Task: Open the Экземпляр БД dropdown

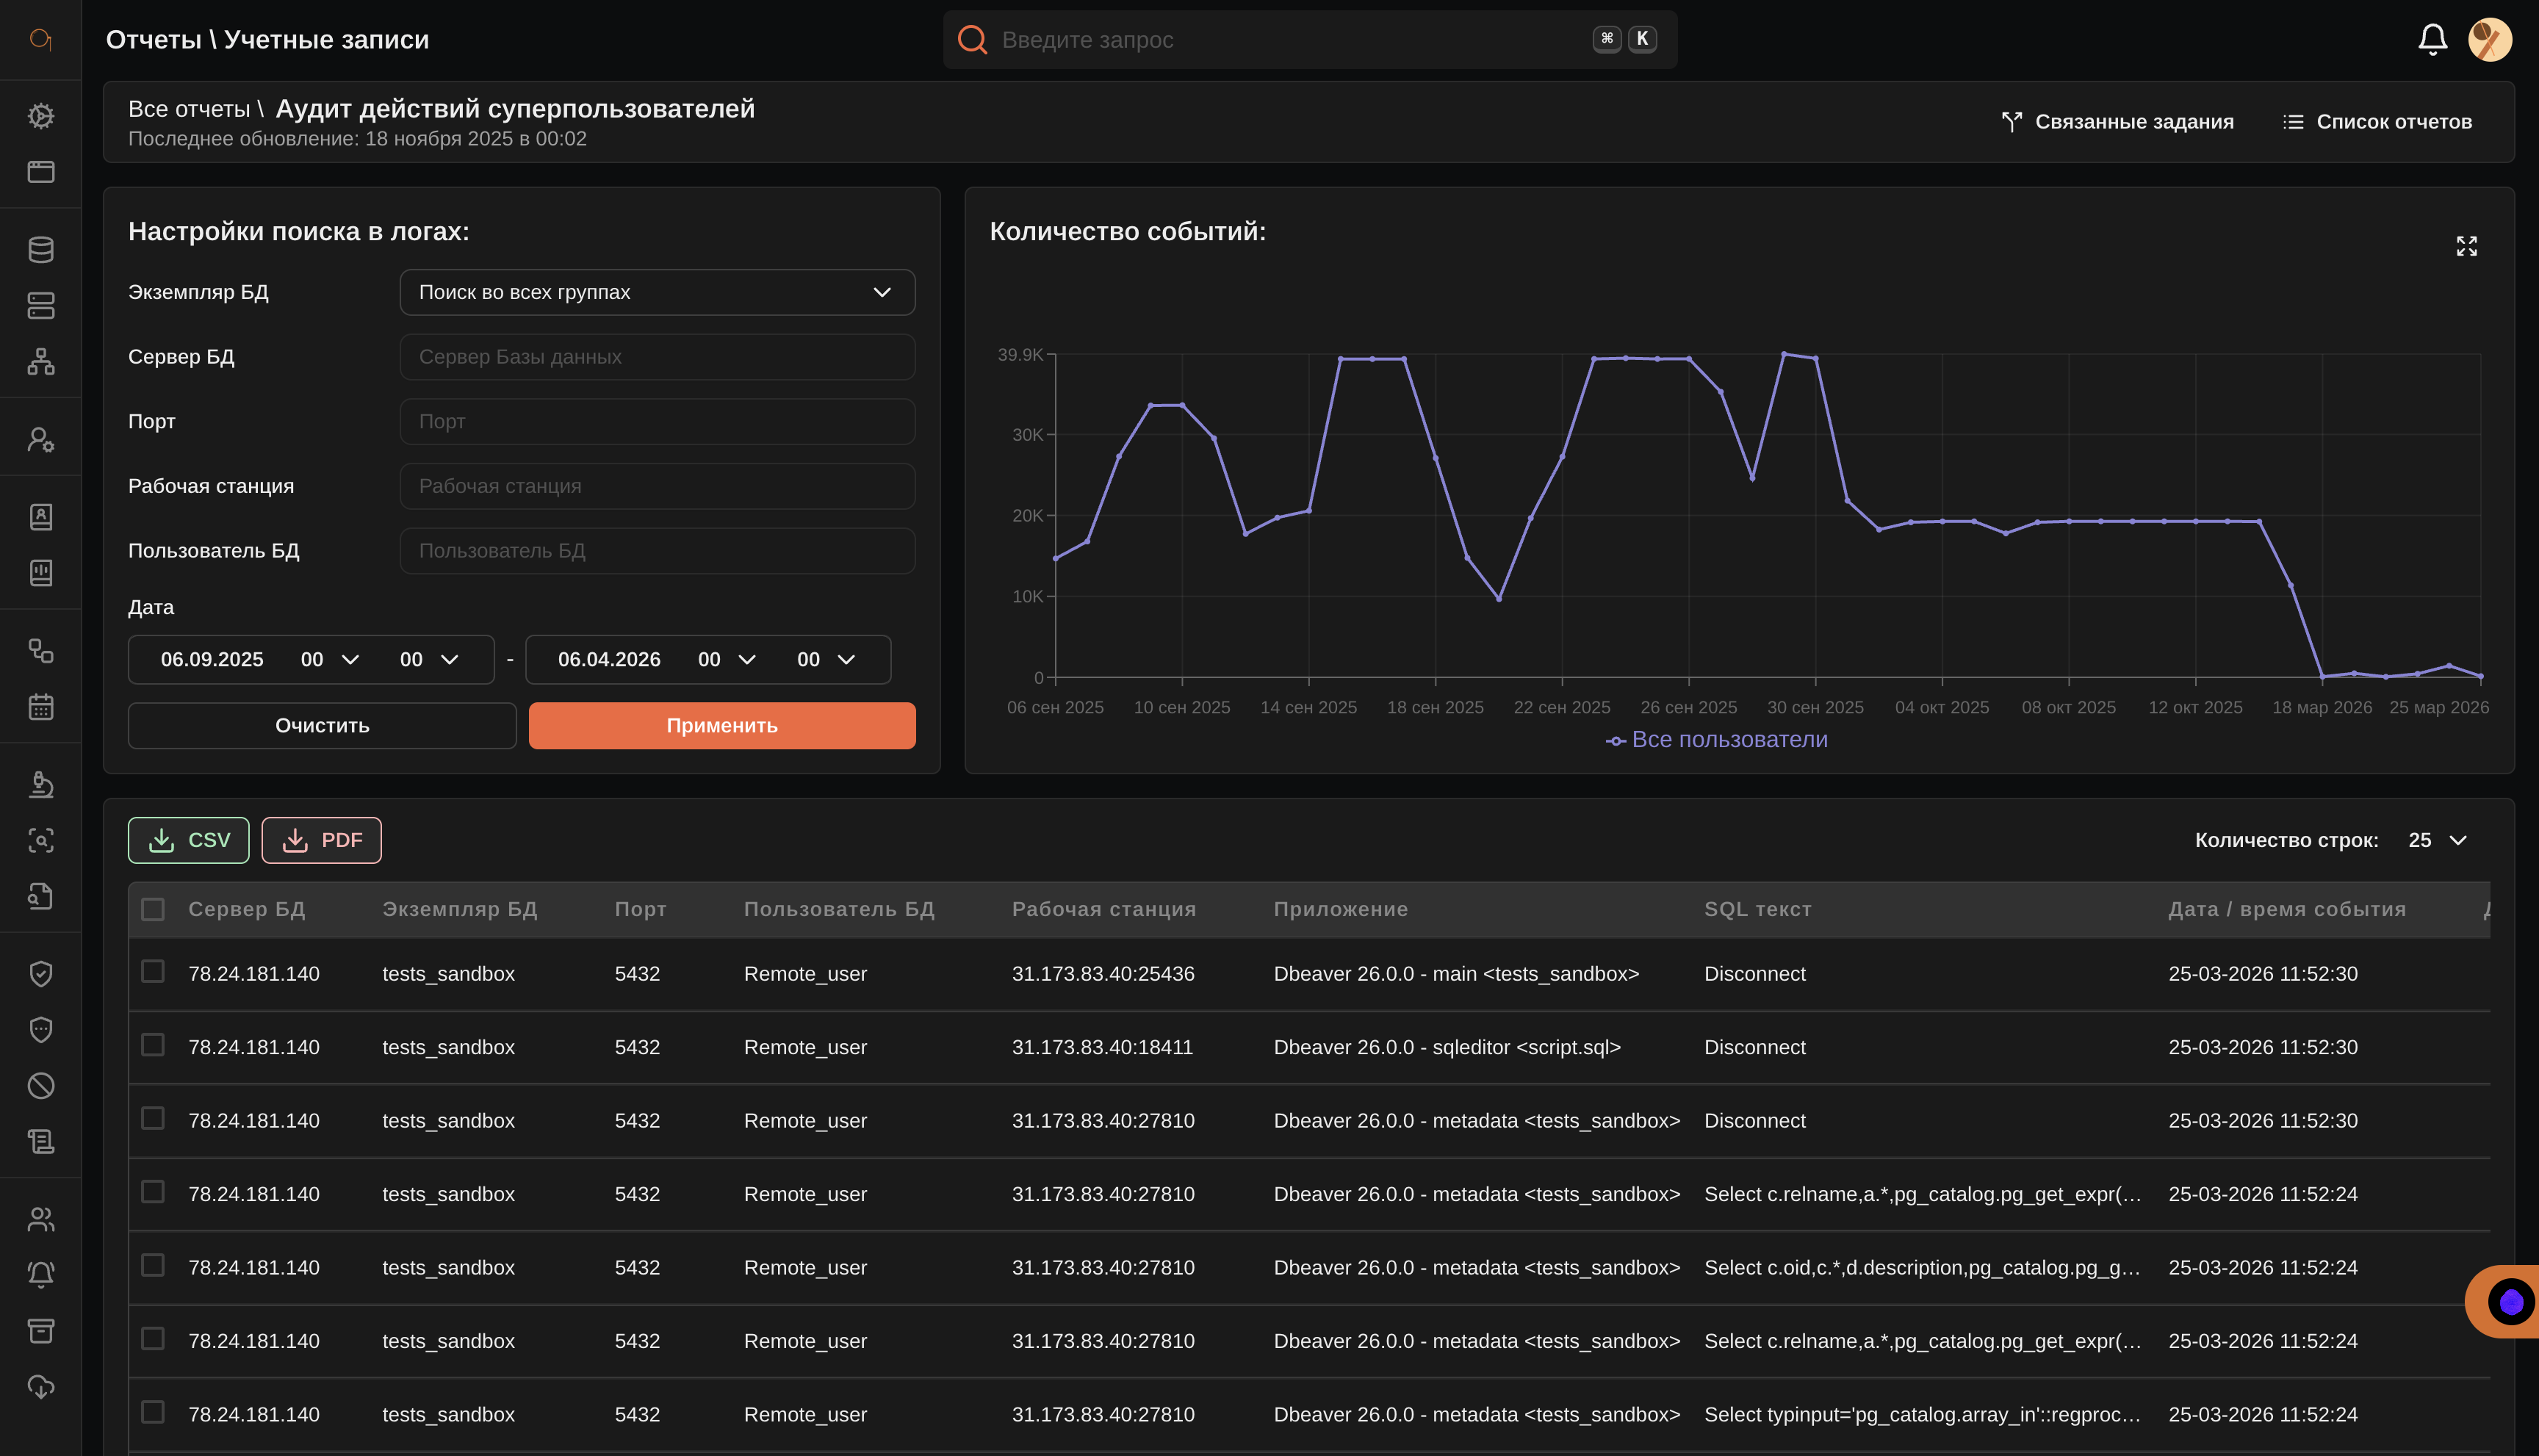Action: click(657, 292)
